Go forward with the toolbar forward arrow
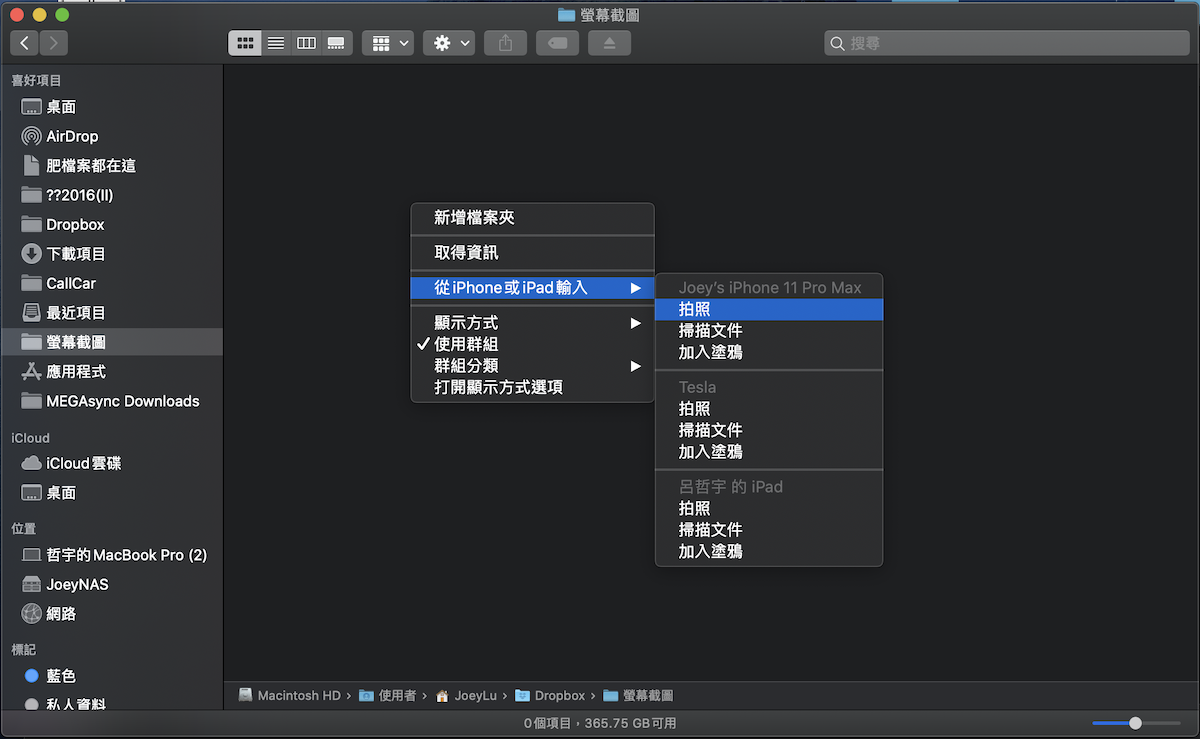Image resolution: width=1200 pixels, height=739 pixels. click(54, 43)
